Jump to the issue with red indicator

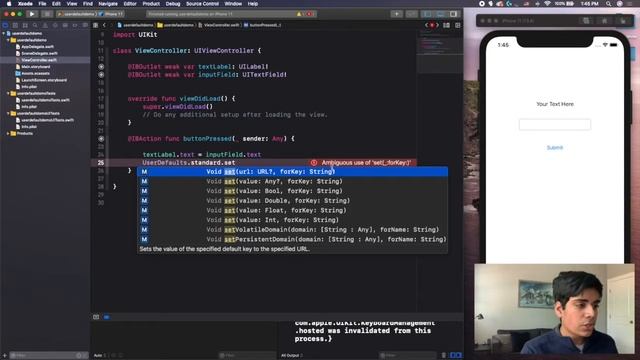[432, 25]
